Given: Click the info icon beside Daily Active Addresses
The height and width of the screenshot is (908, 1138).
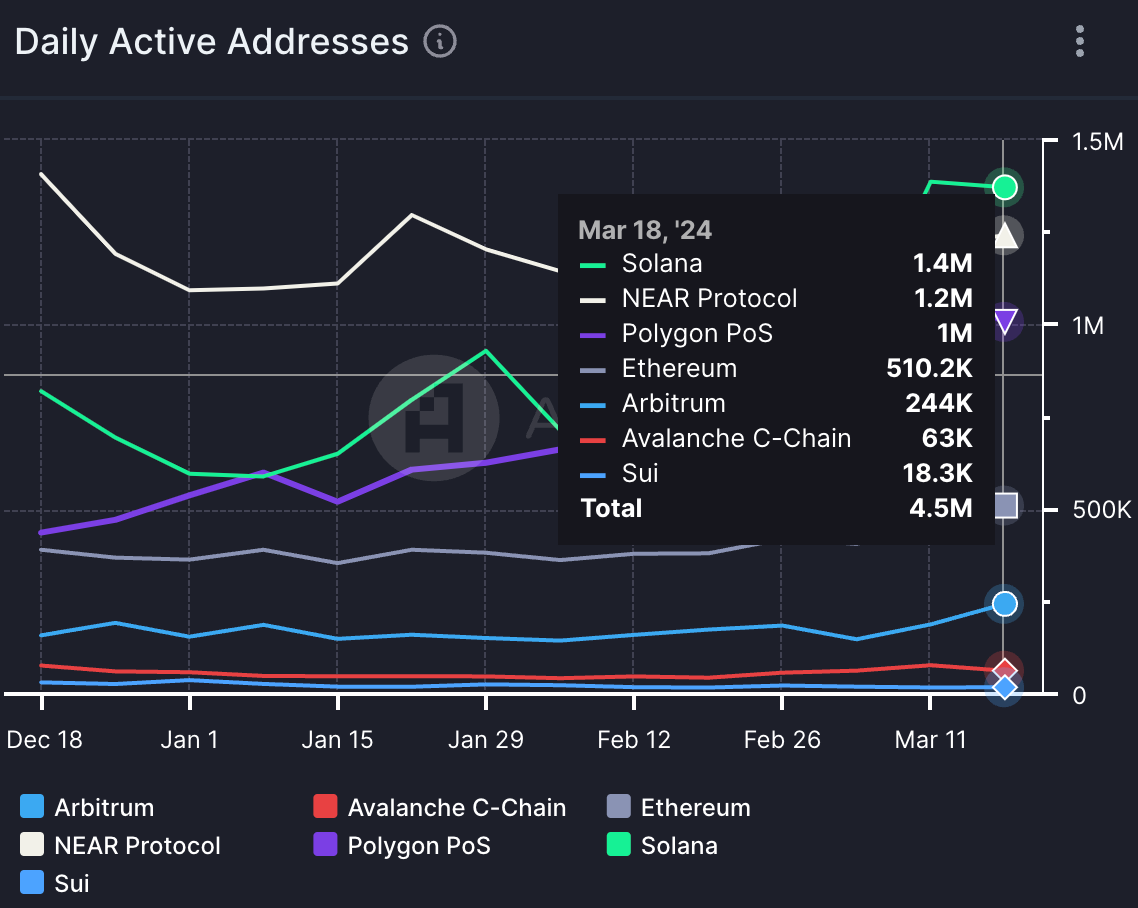Looking at the screenshot, I should (440, 41).
